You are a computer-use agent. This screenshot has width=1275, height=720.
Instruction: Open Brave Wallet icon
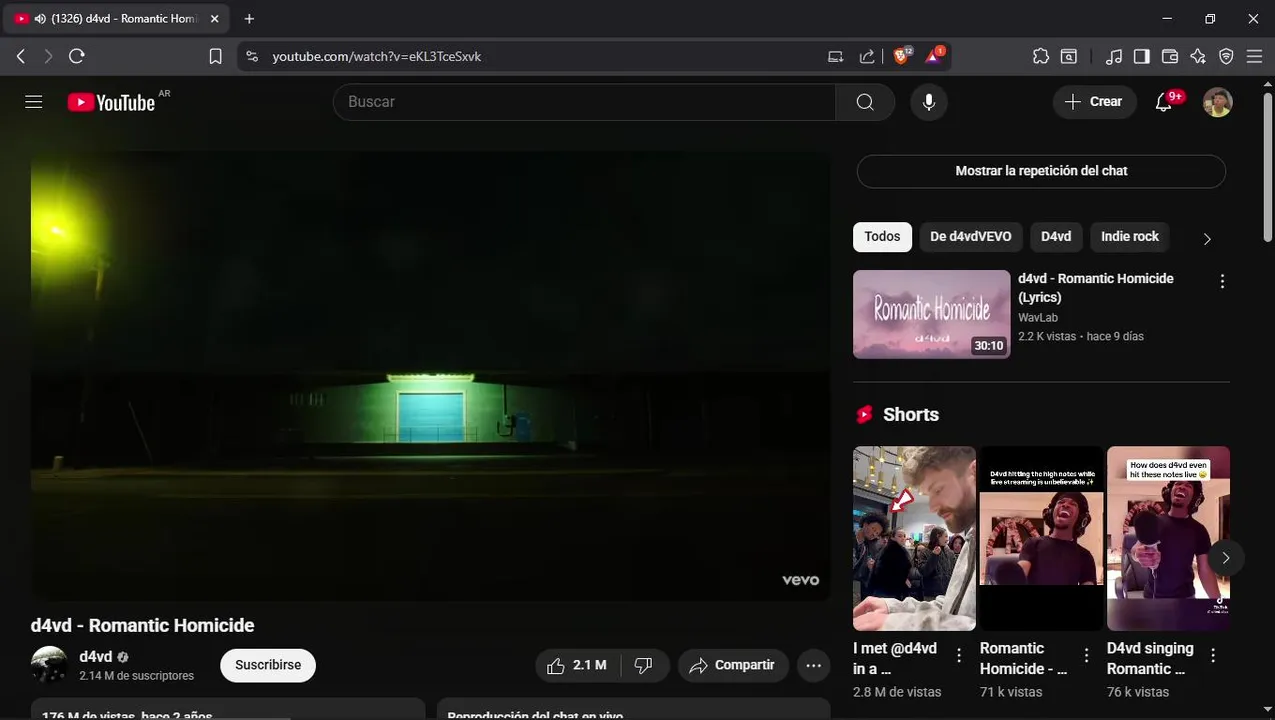click(x=1170, y=57)
